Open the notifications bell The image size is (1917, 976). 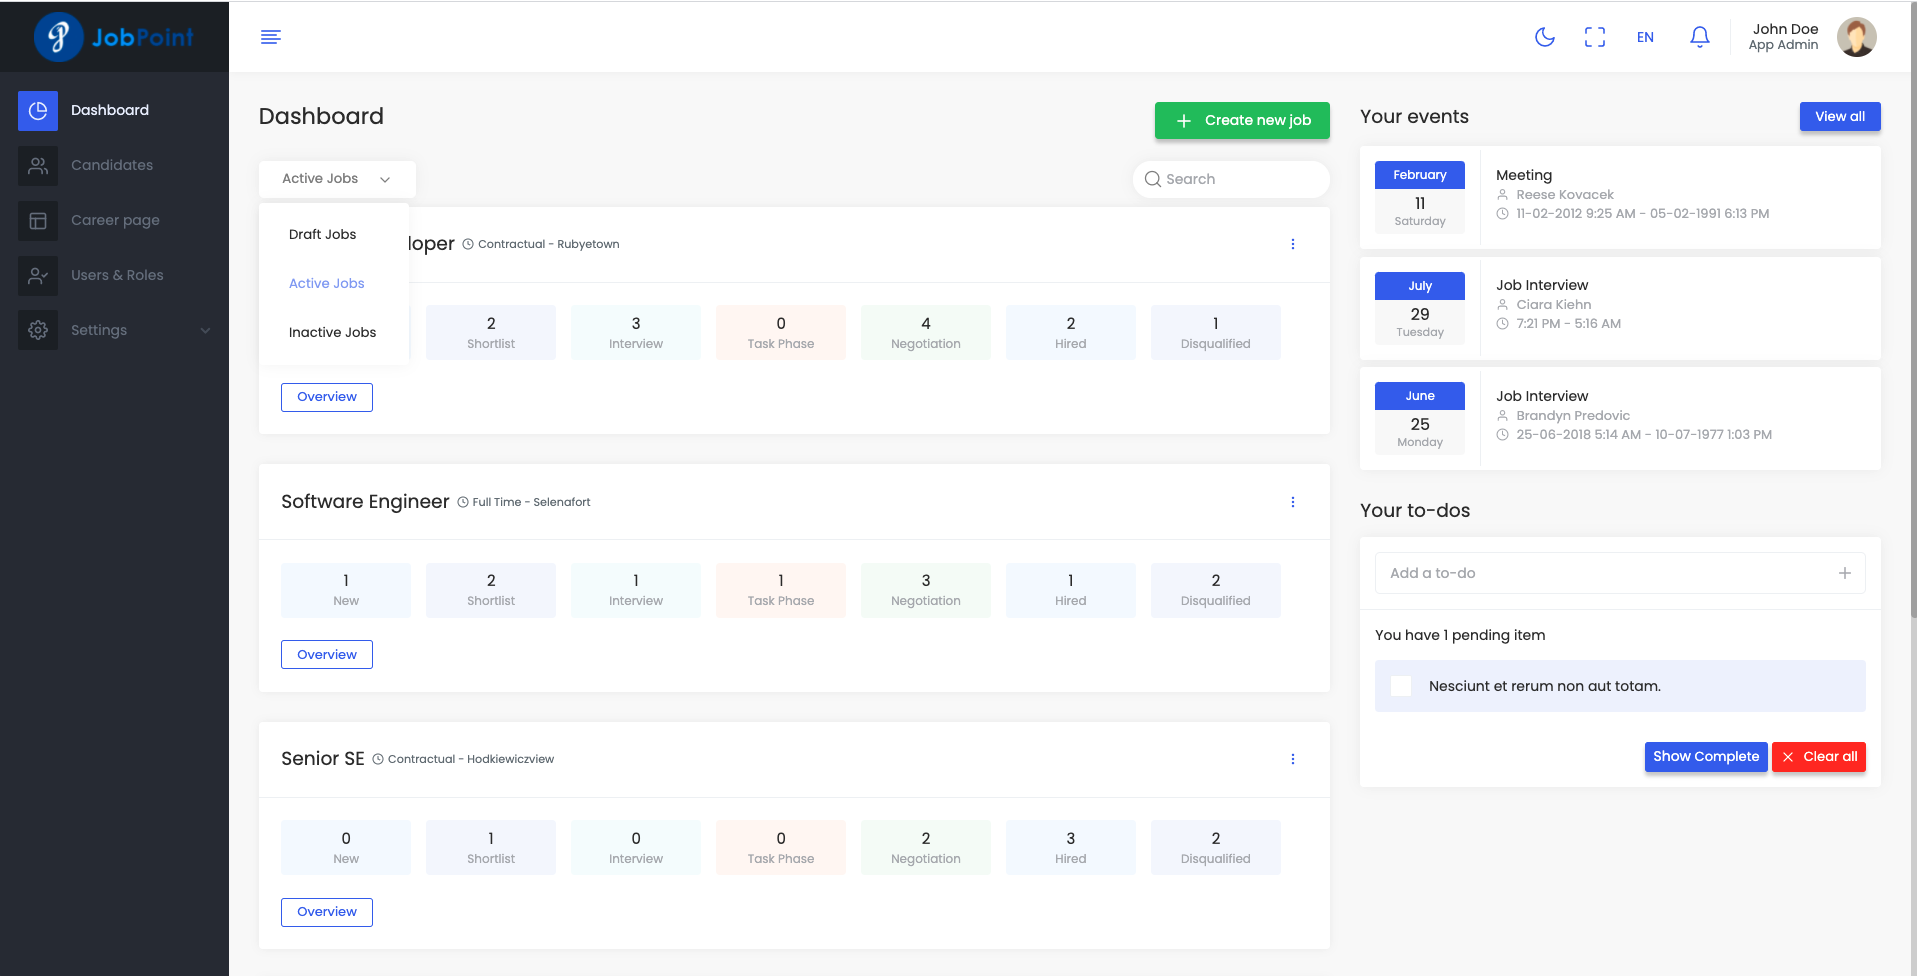[x=1699, y=37]
